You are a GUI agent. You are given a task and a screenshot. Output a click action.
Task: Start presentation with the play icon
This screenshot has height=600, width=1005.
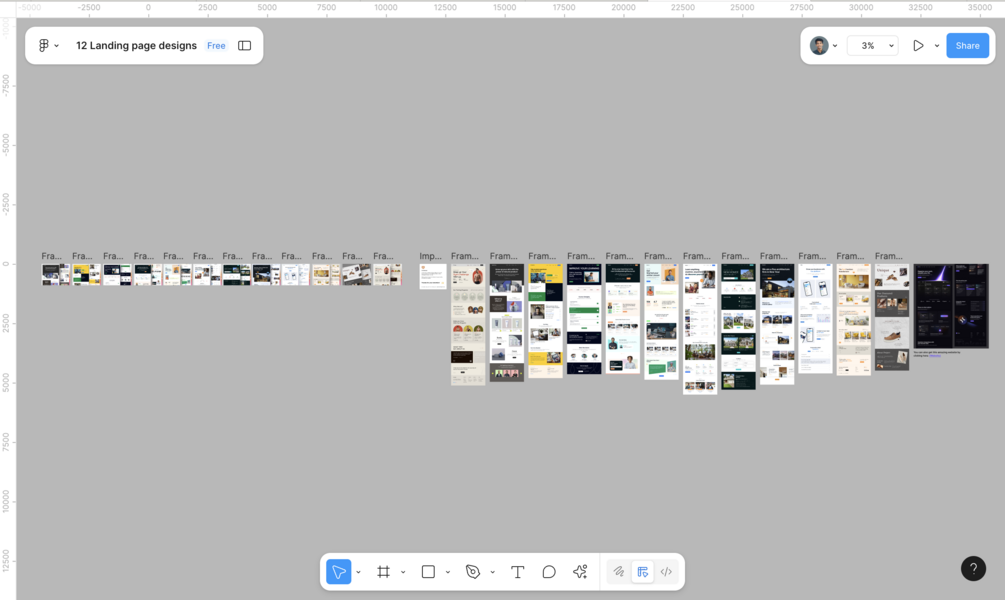pyautogui.click(x=918, y=46)
